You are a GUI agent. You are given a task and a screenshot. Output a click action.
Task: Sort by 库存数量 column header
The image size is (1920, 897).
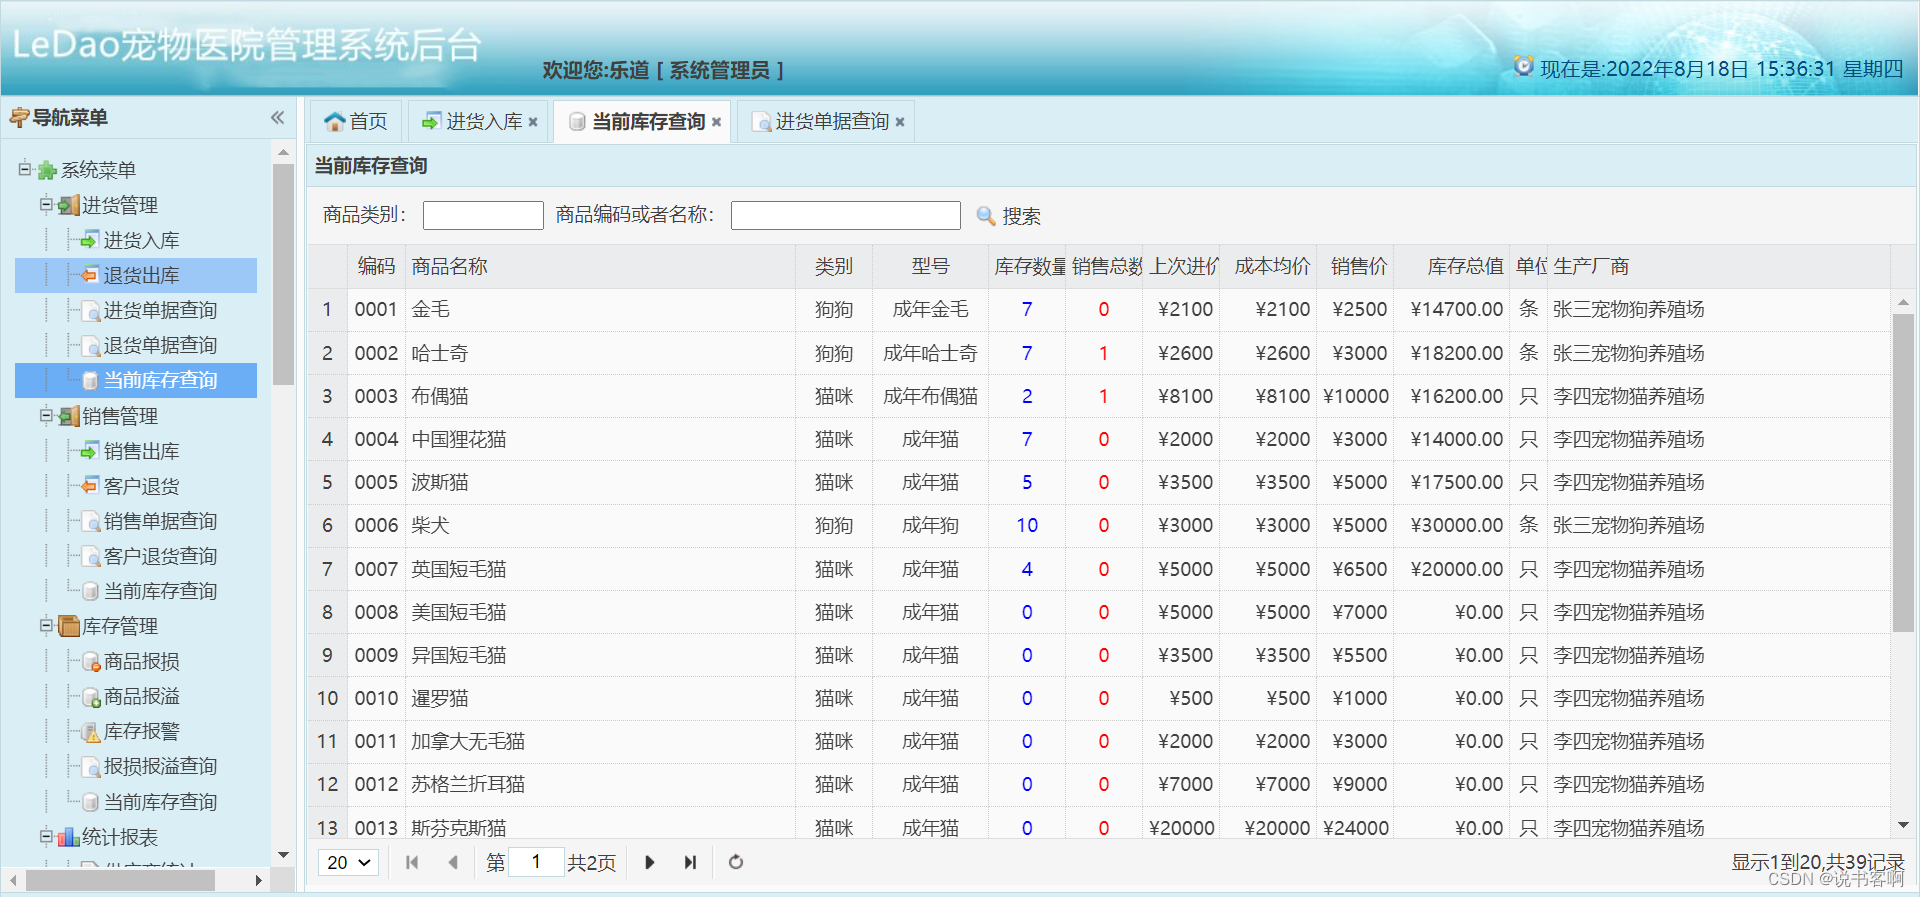pos(1027,266)
